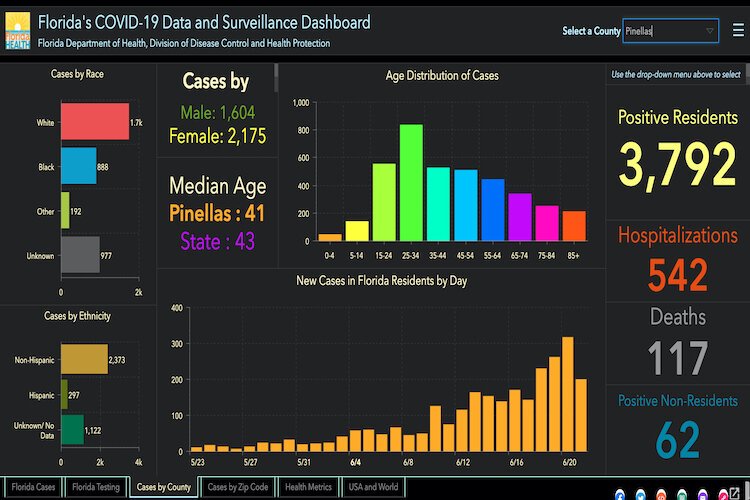Click the 35-44 age group bar

pos(438,204)
